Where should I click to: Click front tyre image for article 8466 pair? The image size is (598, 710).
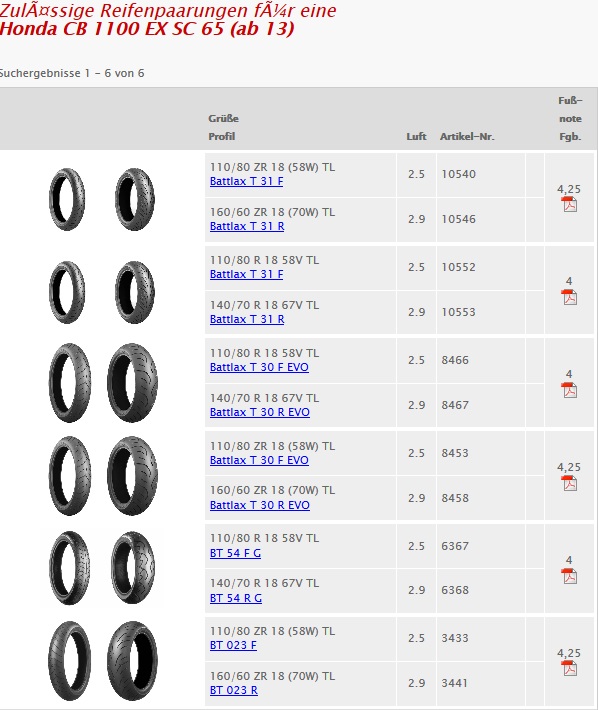click(x=69, y=383)
